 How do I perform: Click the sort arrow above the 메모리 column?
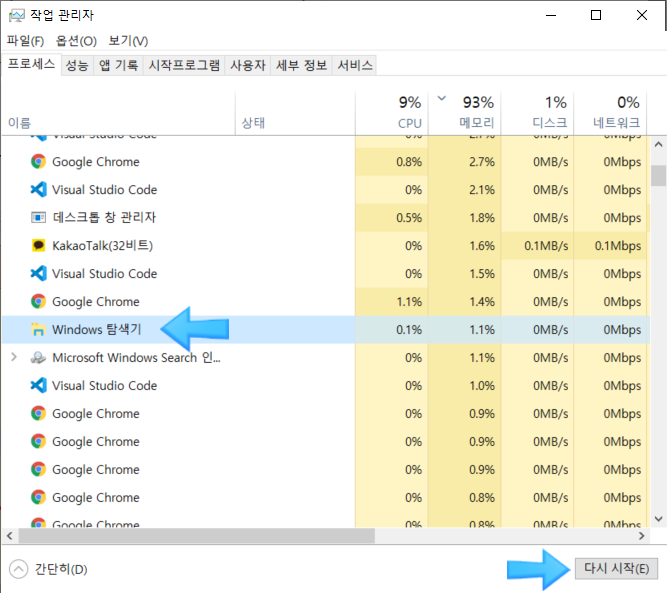442,98
